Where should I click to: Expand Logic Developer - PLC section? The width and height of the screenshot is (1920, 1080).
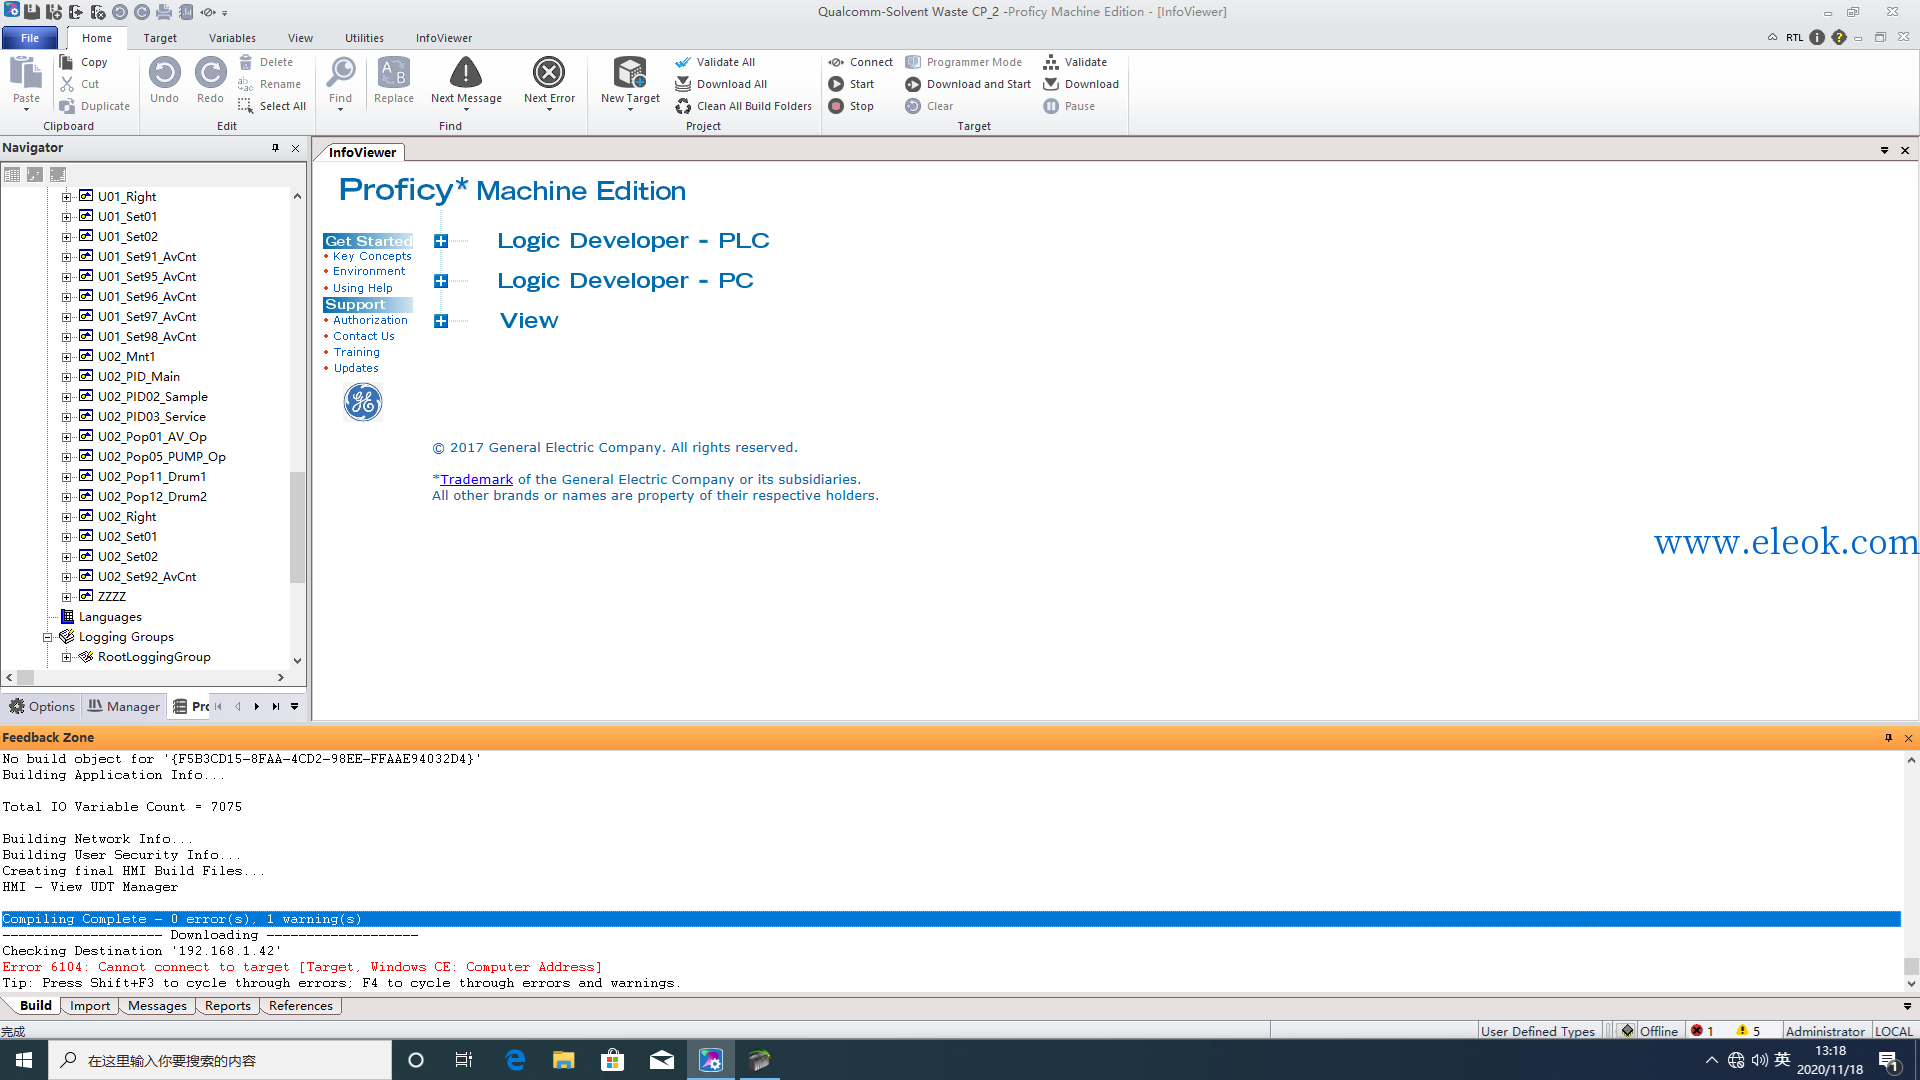pos(441,241)
